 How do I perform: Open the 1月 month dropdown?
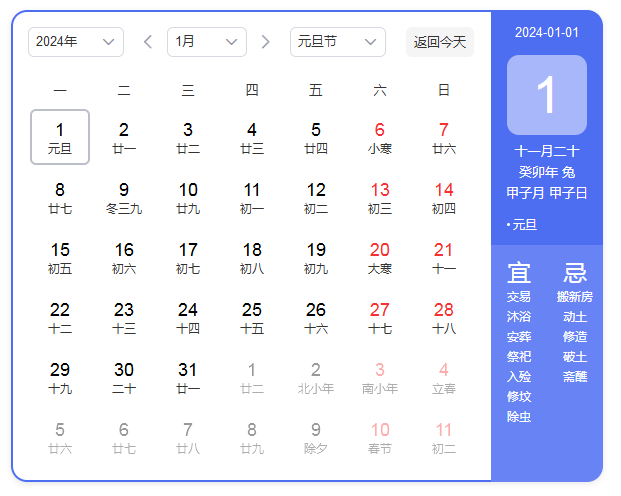coord(206,42)
